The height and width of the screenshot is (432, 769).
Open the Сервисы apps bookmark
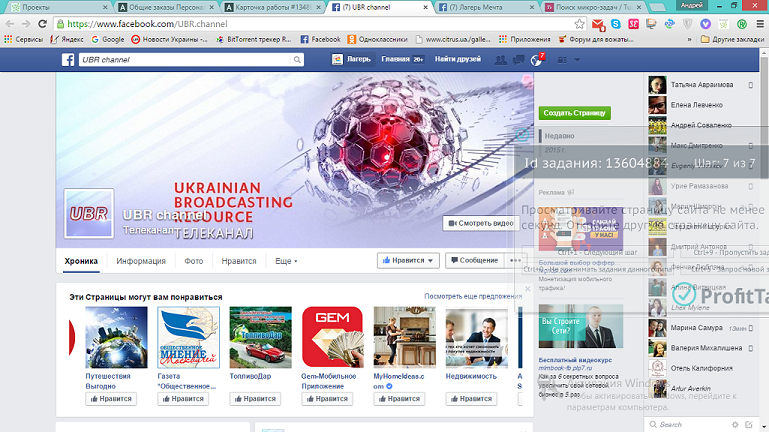[x=24, y=39]
